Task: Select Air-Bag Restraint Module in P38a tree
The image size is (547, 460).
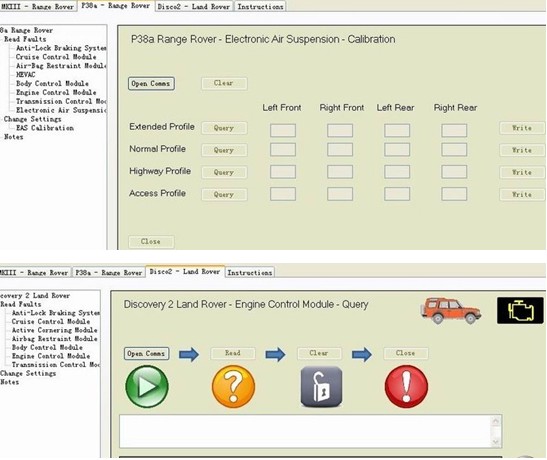Action: click(61, 66)
